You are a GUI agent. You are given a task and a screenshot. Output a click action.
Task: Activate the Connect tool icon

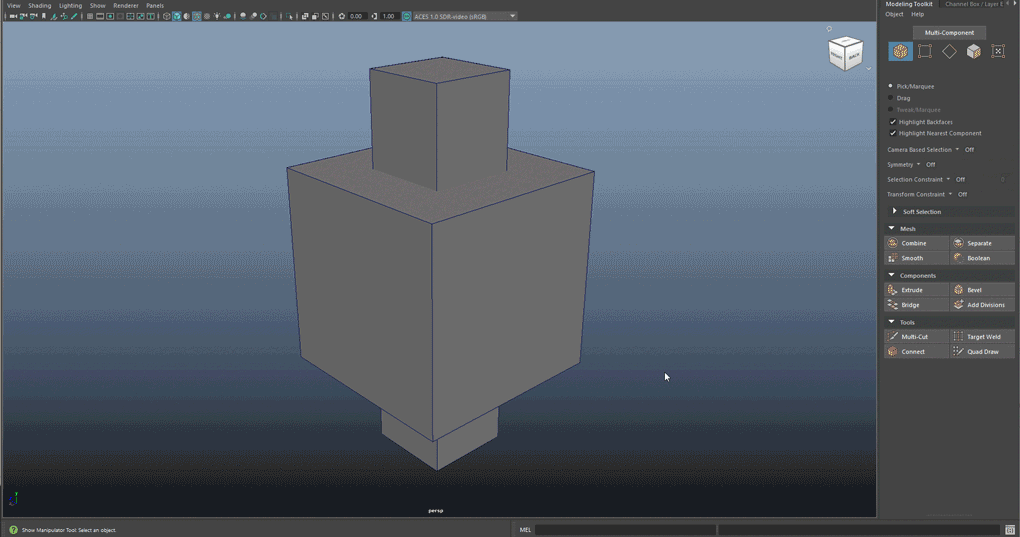tap(892, 352)
